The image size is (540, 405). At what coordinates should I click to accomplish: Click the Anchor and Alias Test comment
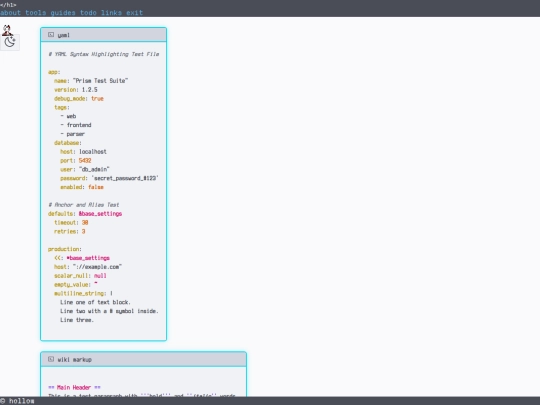point(84,205)
